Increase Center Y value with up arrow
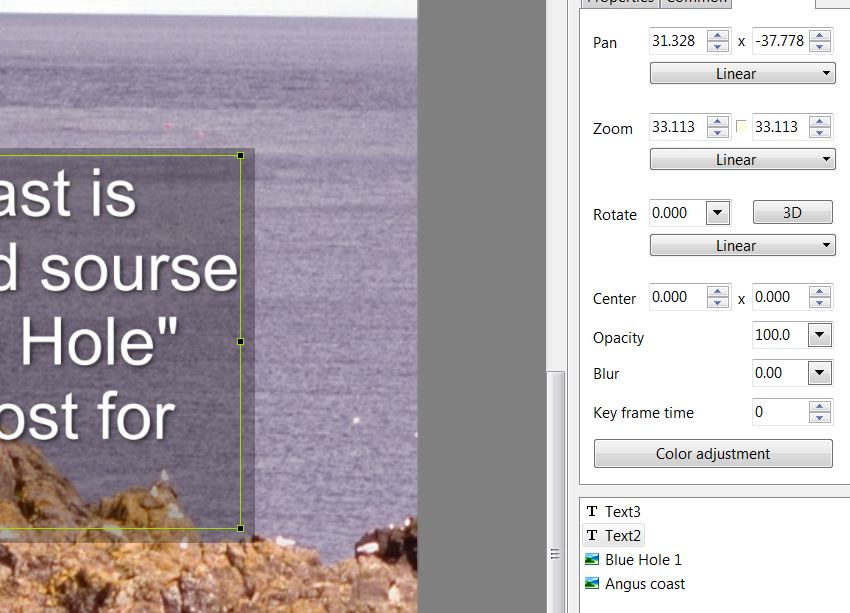The image size is (850, 613). point(820,292)
